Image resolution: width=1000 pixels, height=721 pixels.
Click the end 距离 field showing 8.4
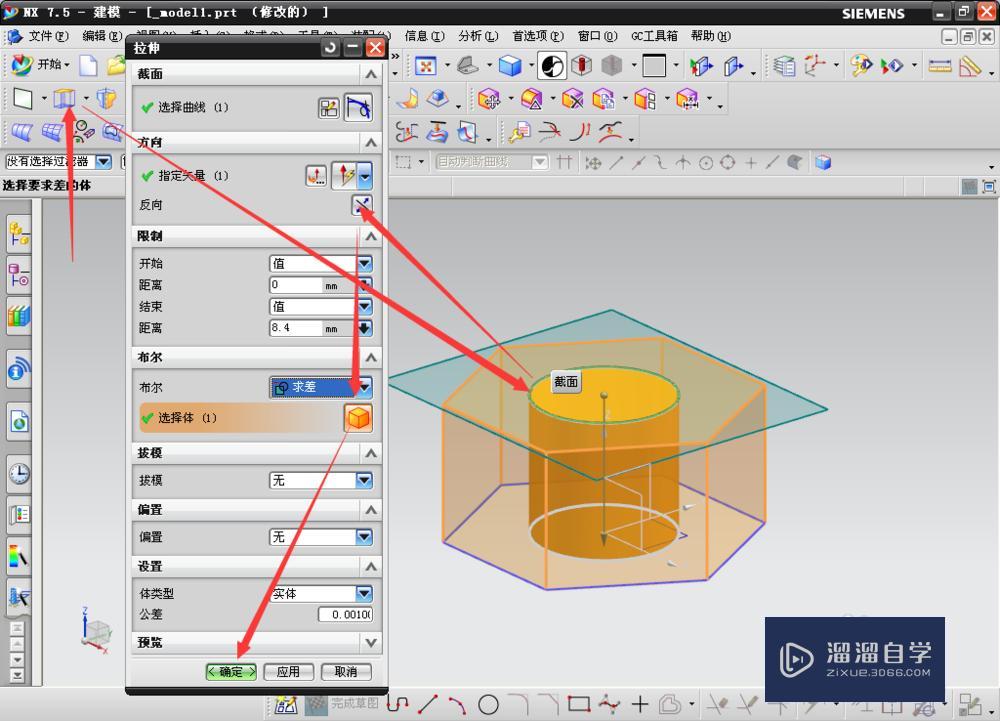[x=296, y=328]
